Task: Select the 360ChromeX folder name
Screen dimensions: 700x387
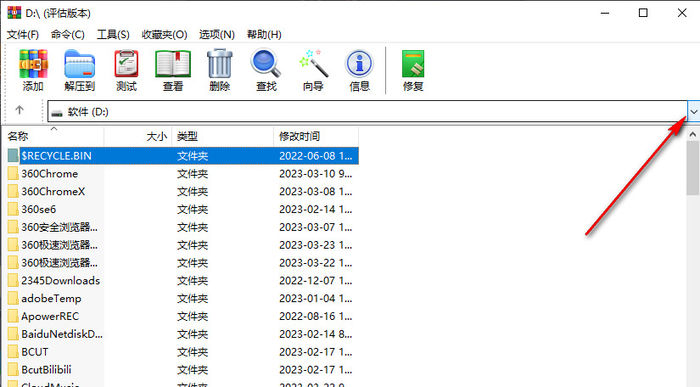Action: pos(53,191)
